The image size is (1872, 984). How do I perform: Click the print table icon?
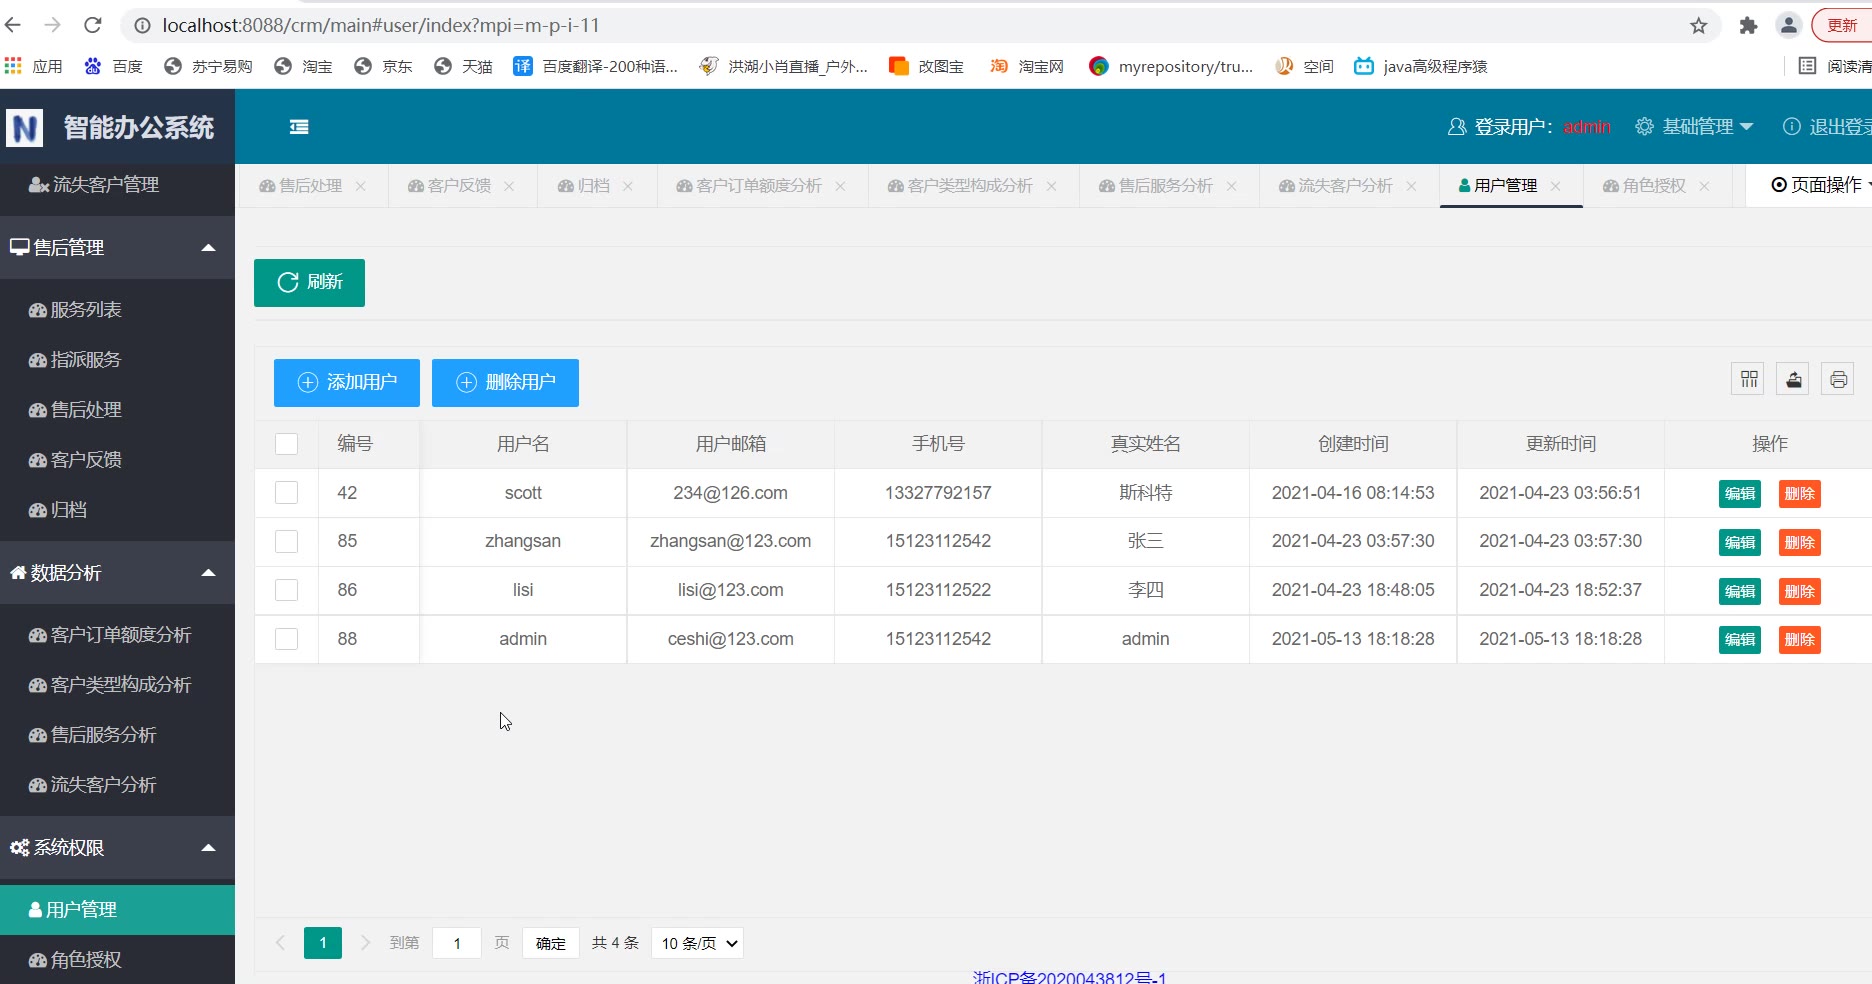click(1838, 379)
